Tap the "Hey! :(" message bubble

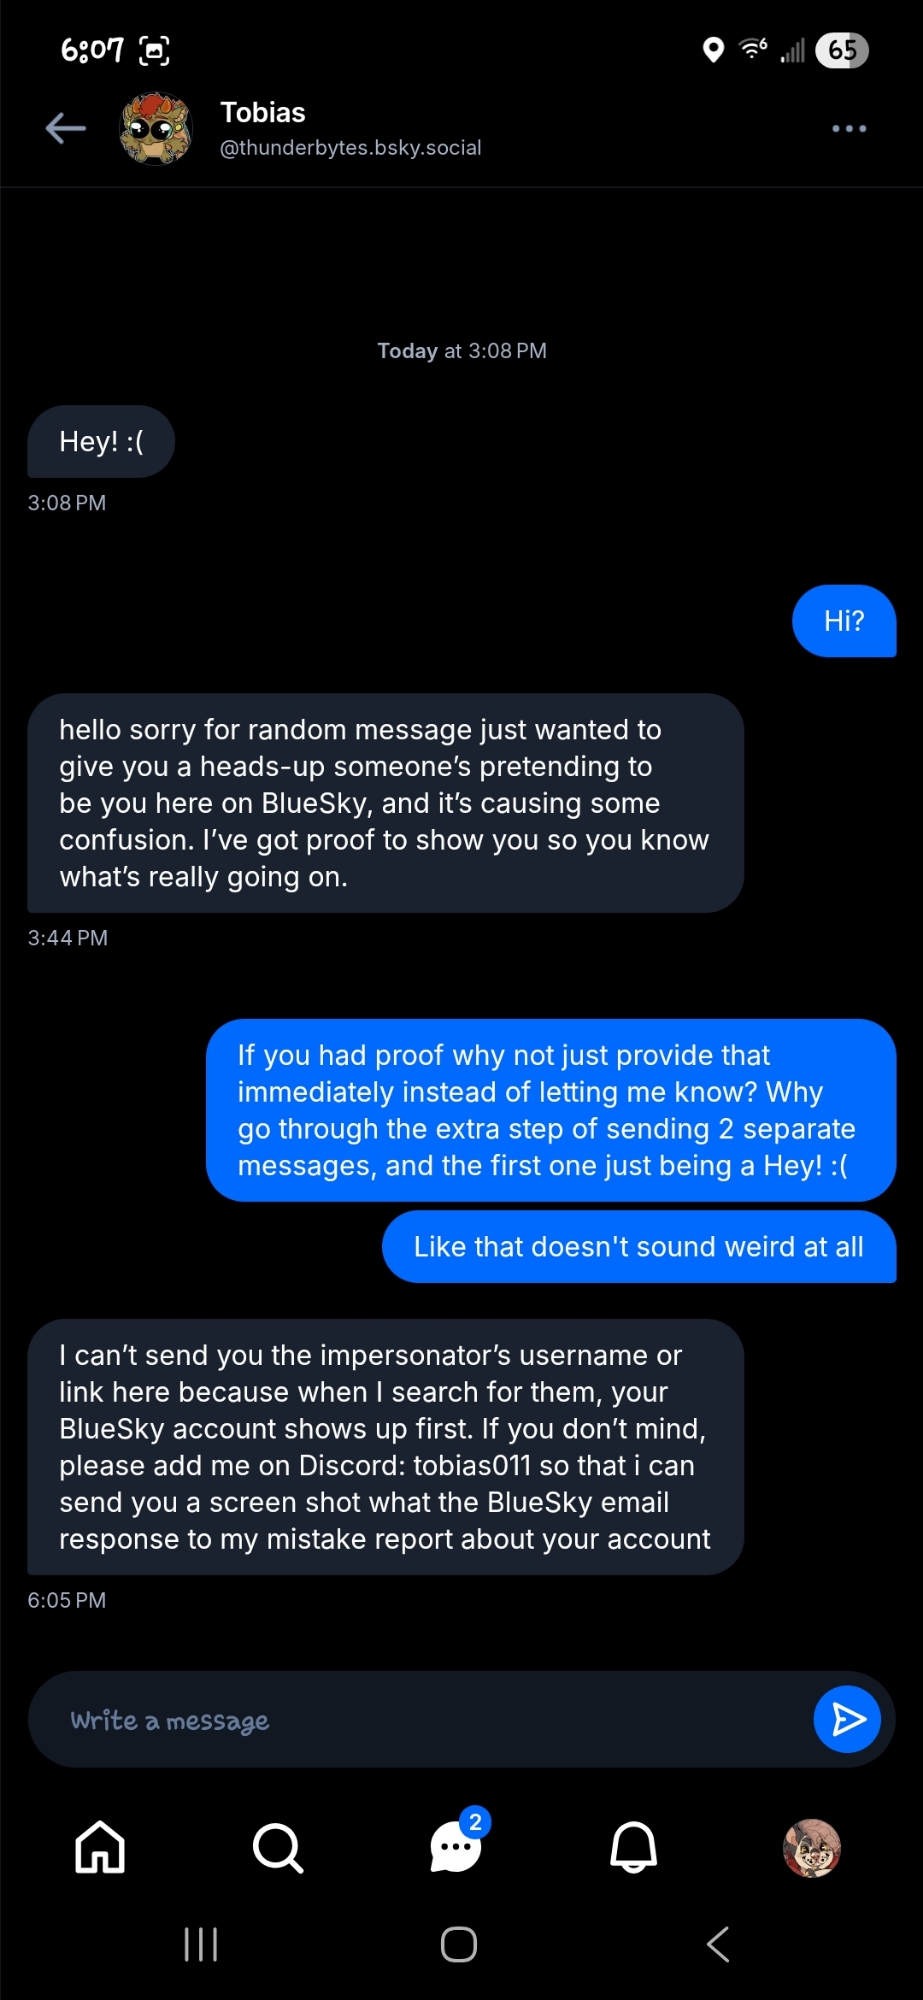click(x=101, y=442)
